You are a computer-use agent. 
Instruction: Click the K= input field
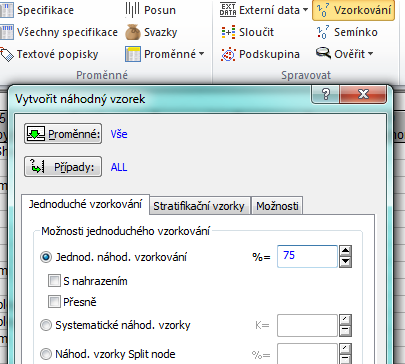(x=307, y=325)
